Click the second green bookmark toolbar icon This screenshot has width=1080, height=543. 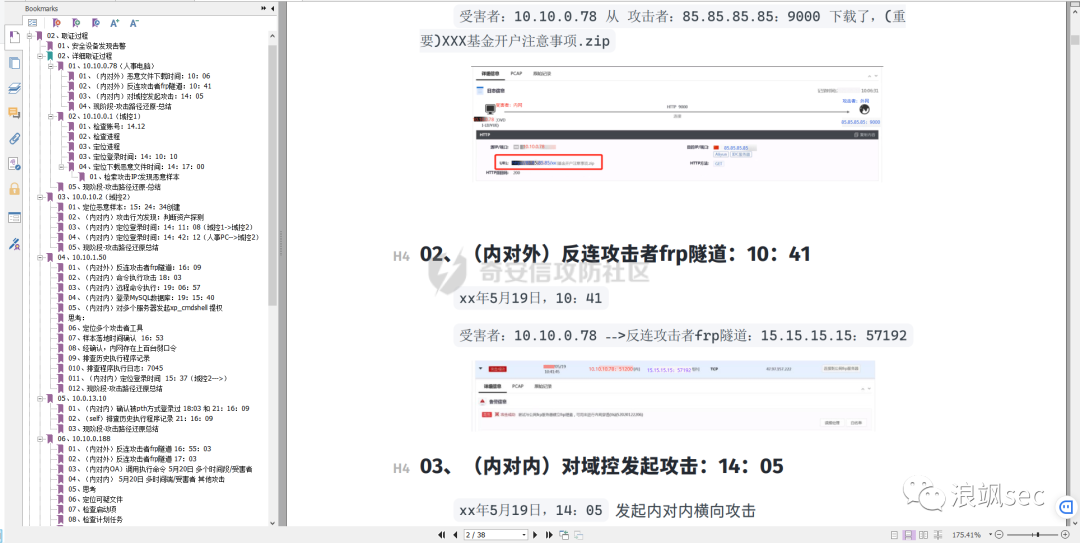click(76, 23)
